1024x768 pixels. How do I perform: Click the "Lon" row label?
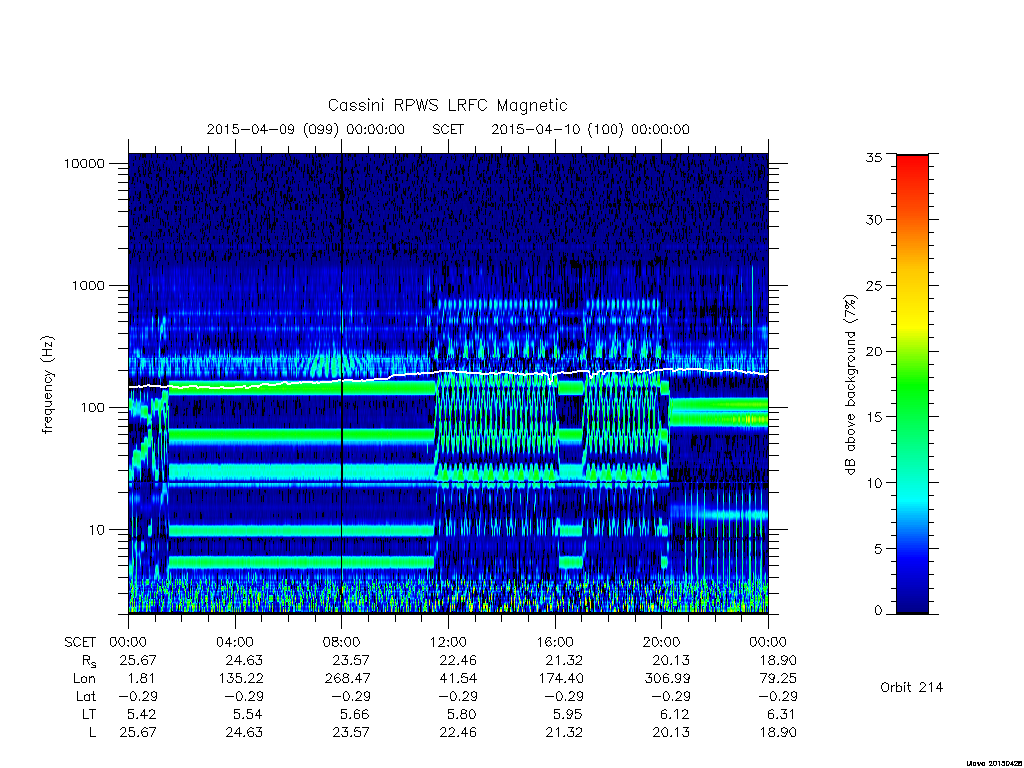[x=84, y=679]
